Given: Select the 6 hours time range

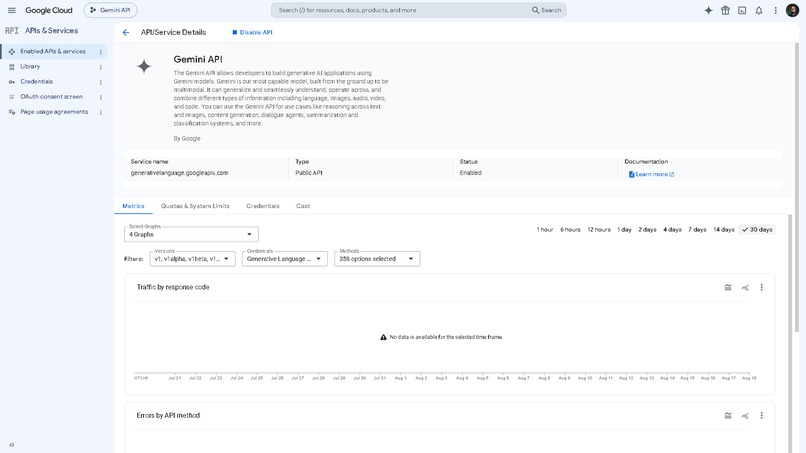Looking at the screenshot, I should pos(570,230).
